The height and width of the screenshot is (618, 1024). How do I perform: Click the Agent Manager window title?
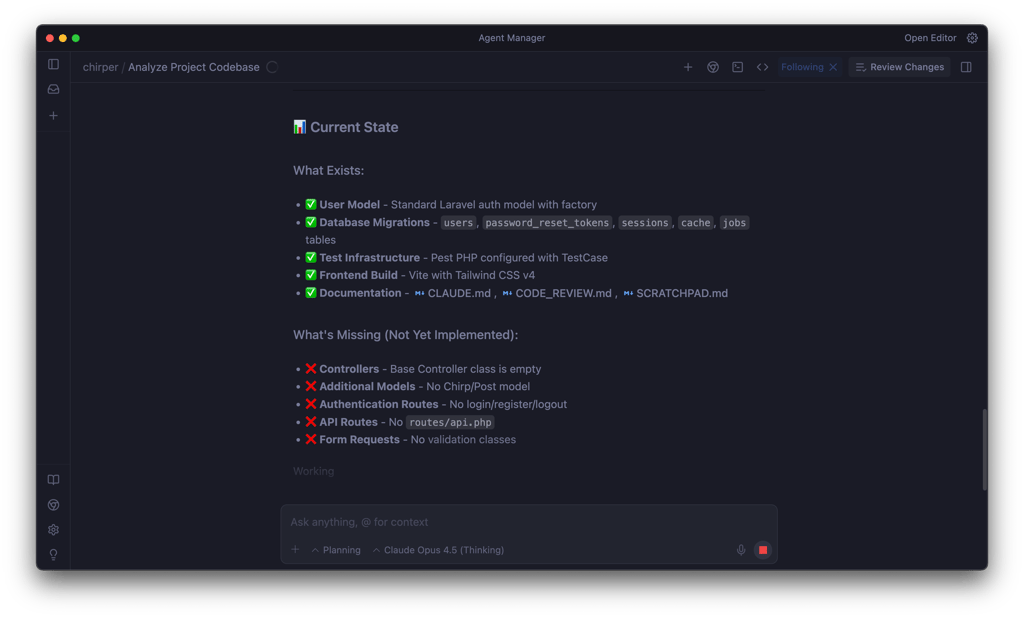point(511,38)
